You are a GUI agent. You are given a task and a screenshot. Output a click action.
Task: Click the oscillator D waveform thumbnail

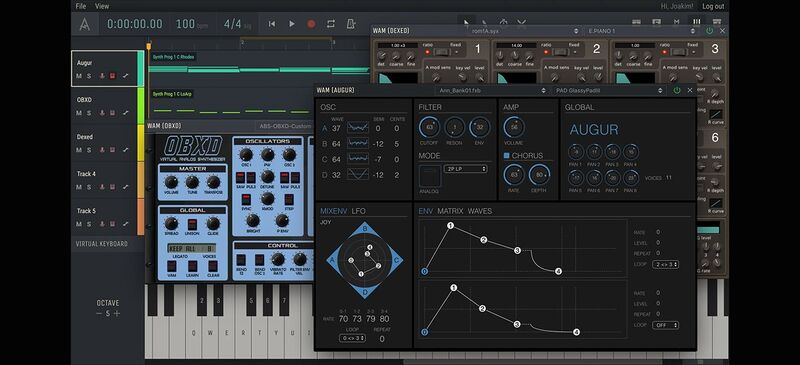[x=358, y=175]
